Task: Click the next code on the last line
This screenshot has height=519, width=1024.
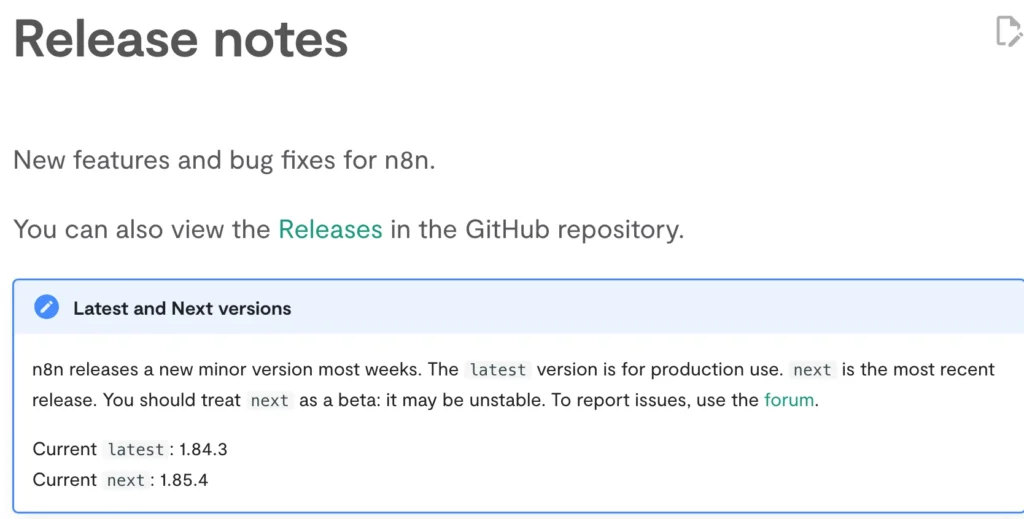Action: (x=126, y=480)
